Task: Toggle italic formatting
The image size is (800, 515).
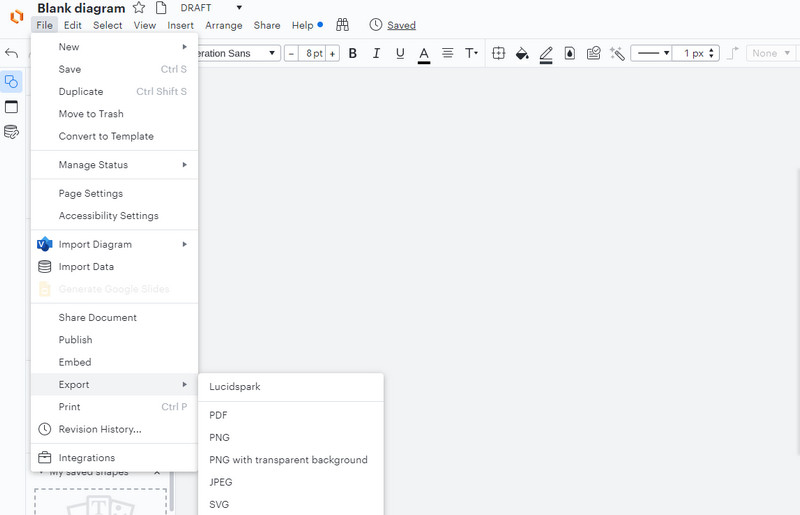Action: [376, 53]
